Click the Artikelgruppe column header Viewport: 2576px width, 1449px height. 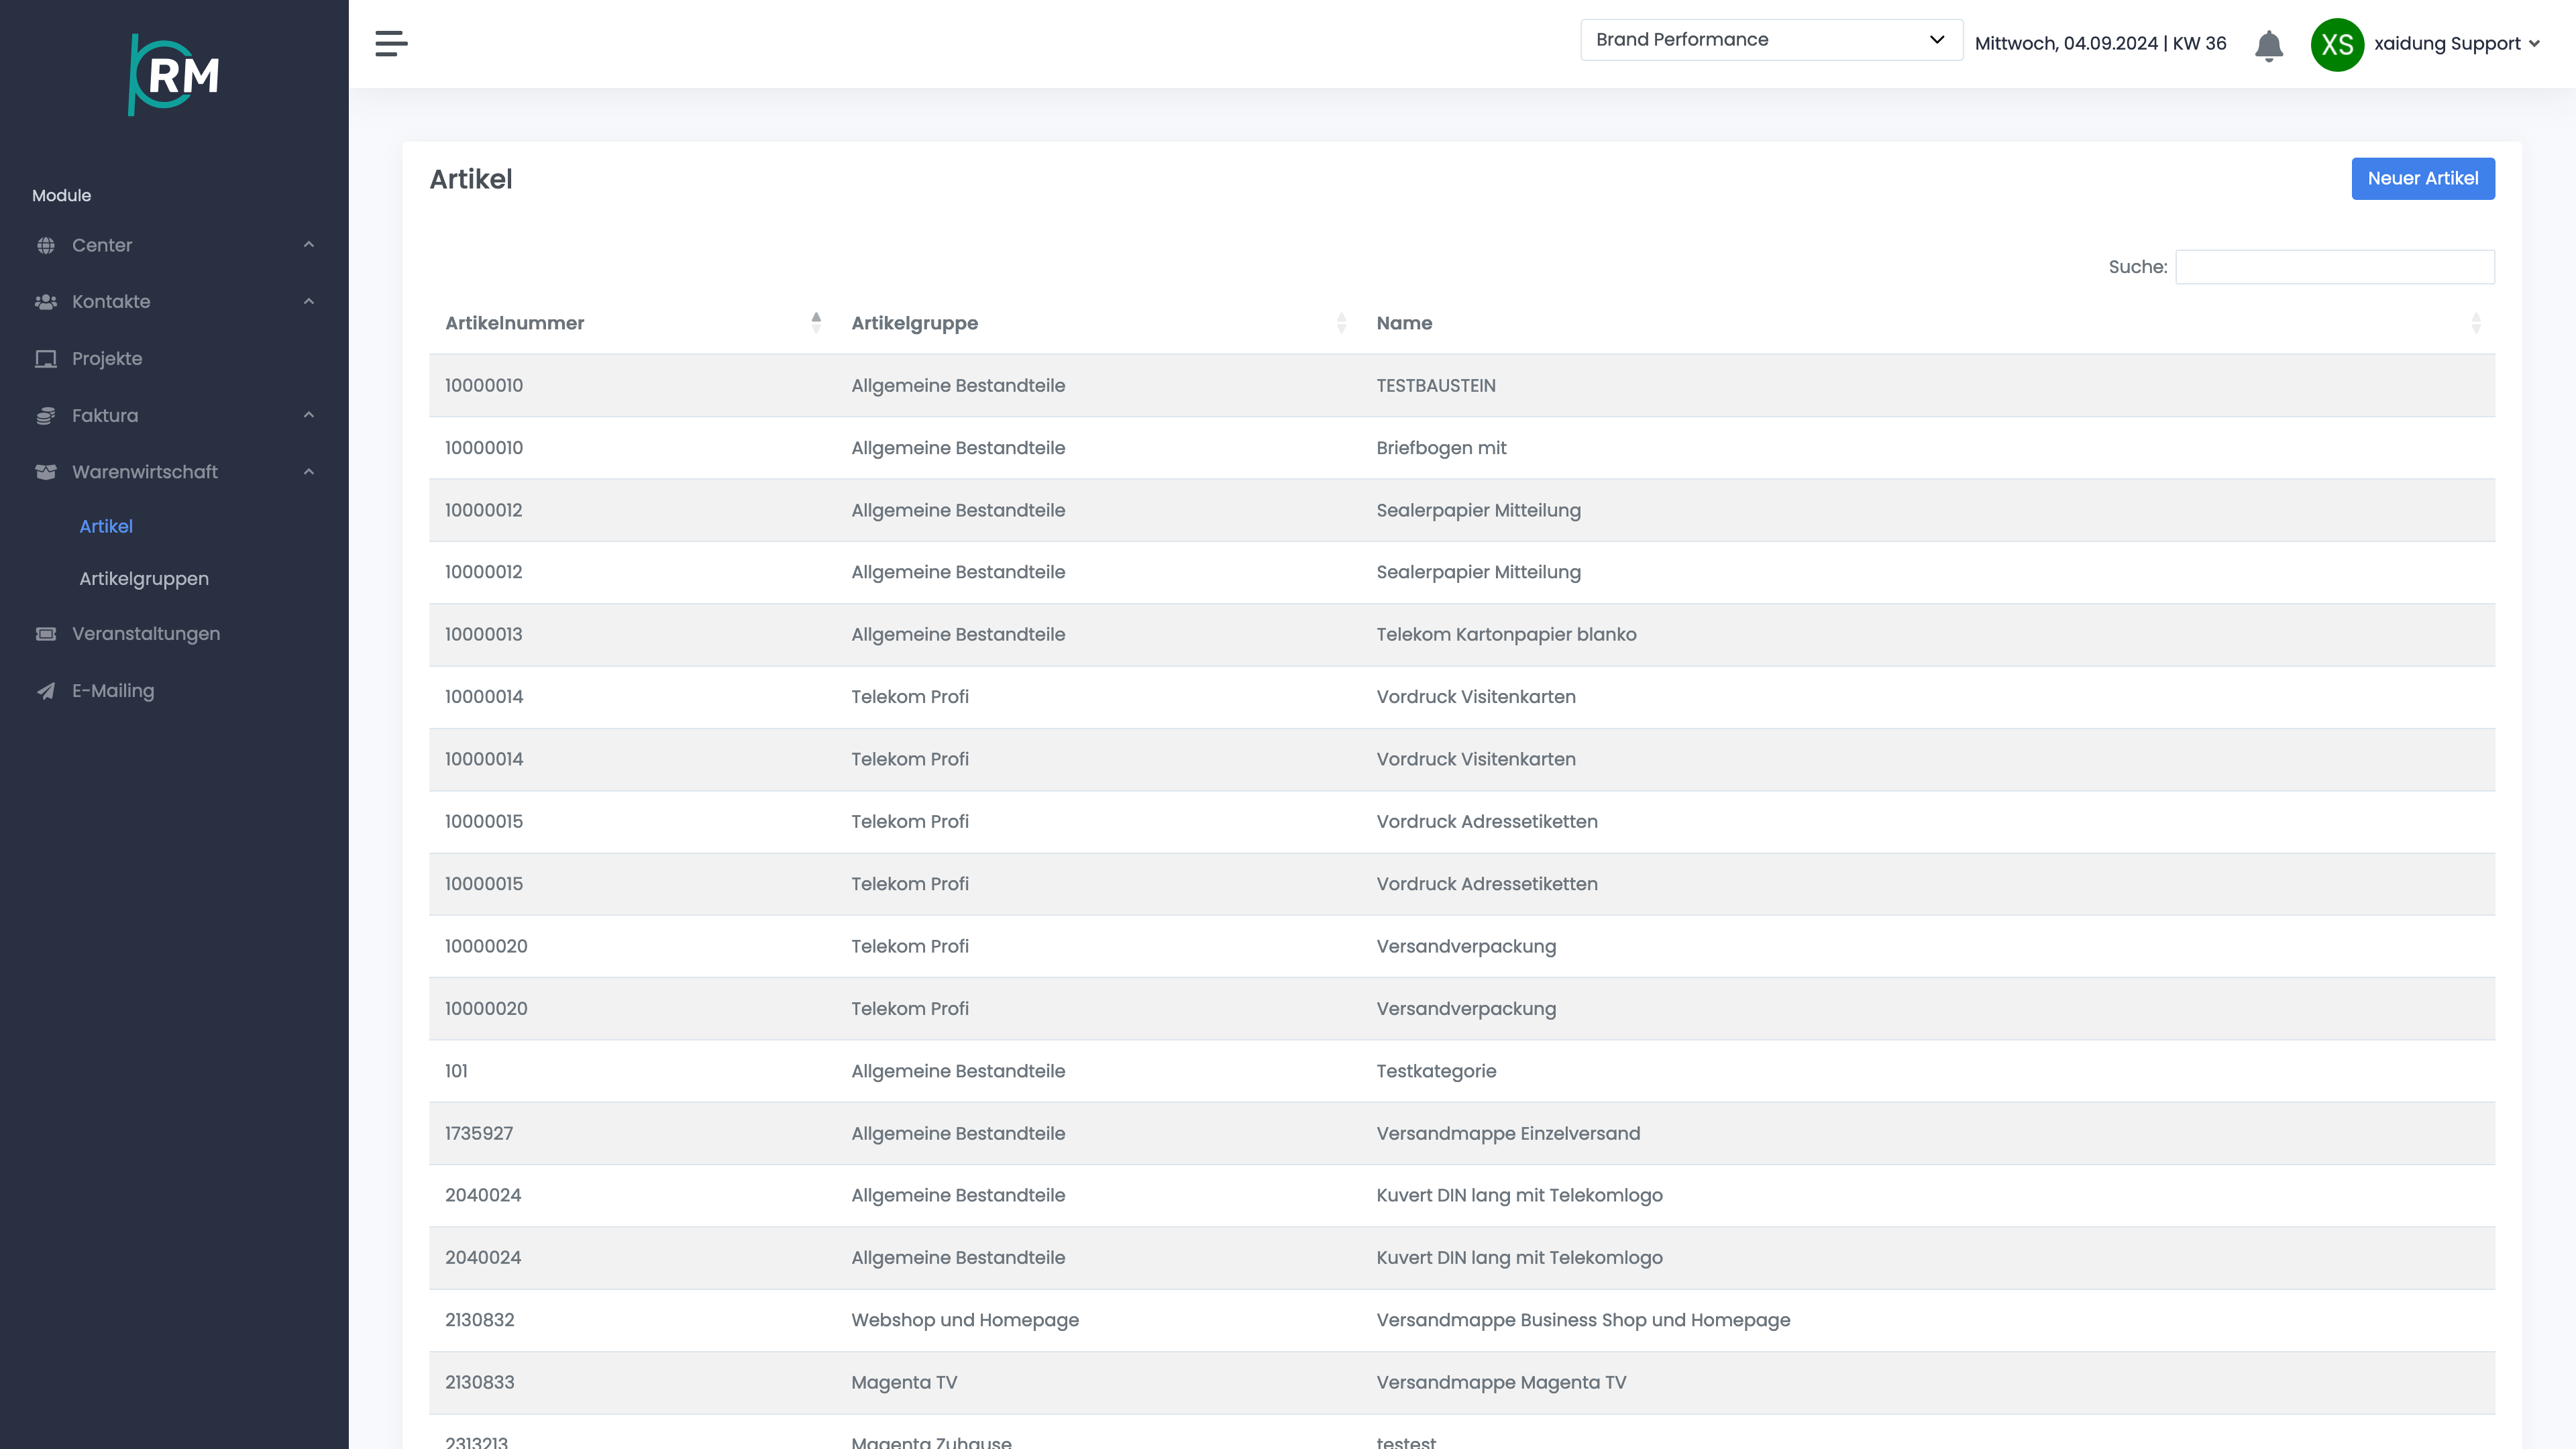click(914, 323)
